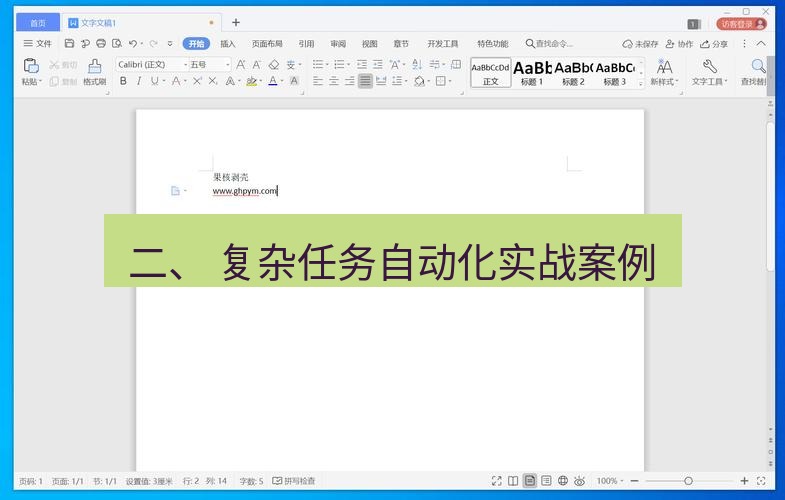The height and width of the screenshot is (500, 785).
Task: Decrease paragraph indent
Action: tap(362, 64)
